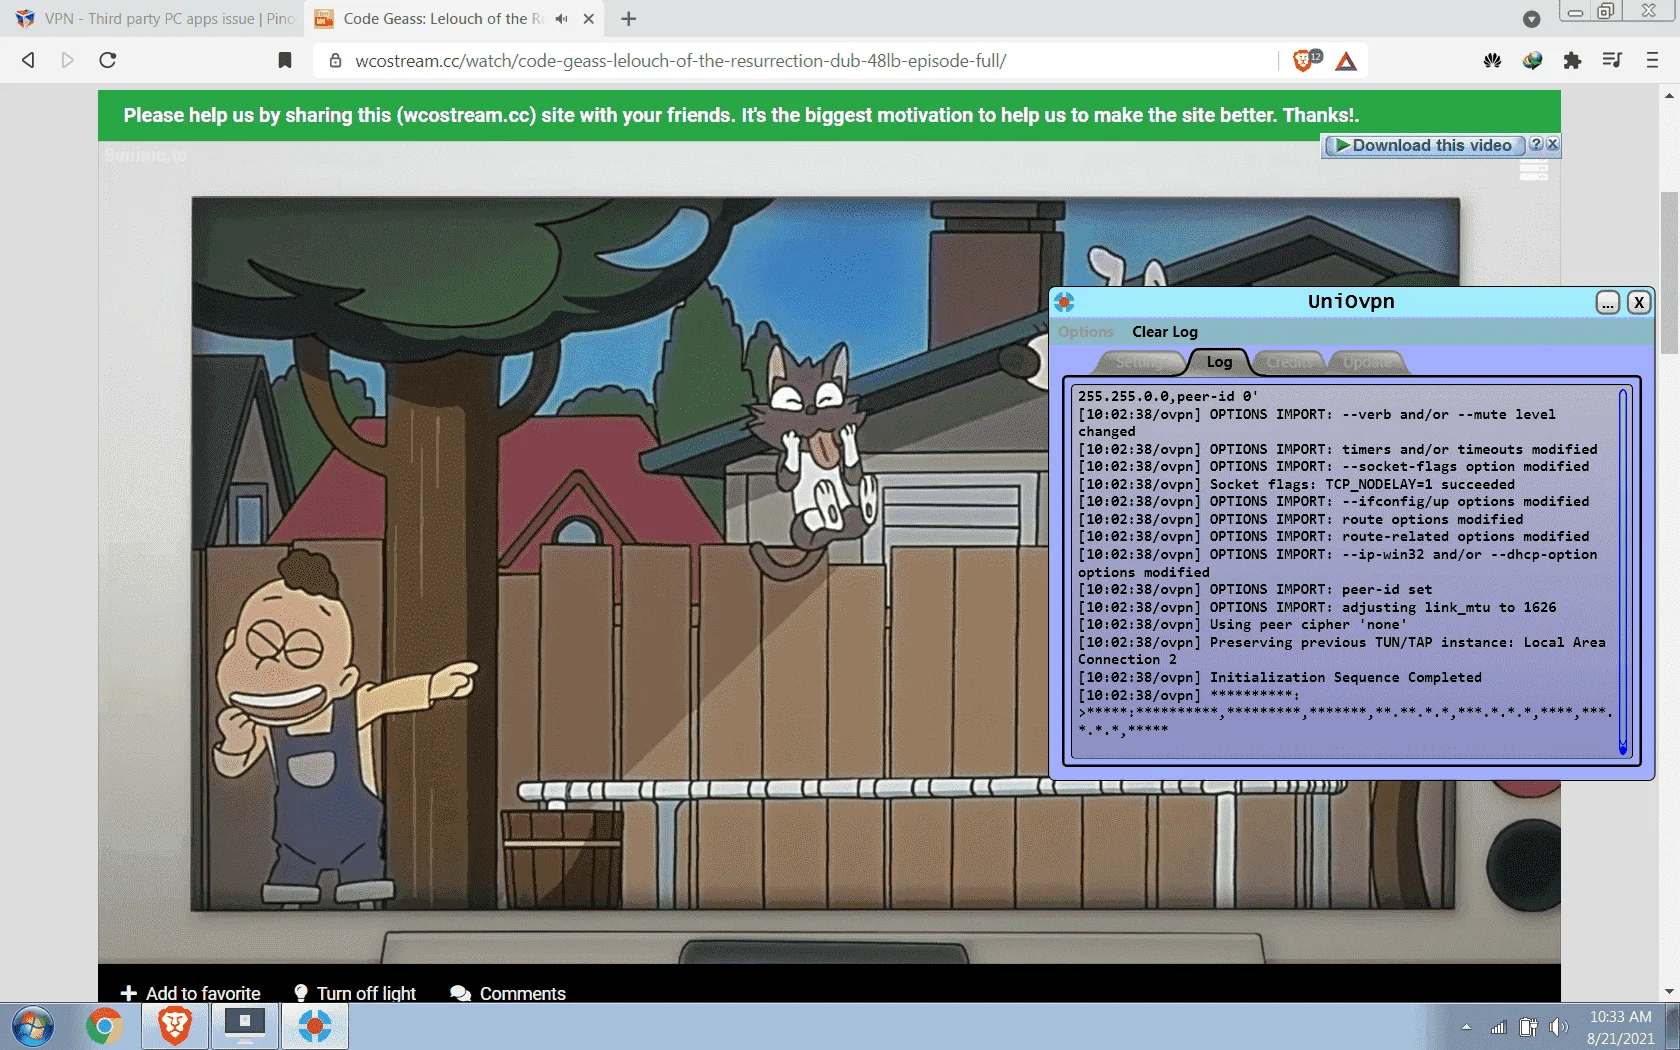Switch to the Code Geass Lelouch tab
Screen dimensions: 1680x1050
point(440,19)
